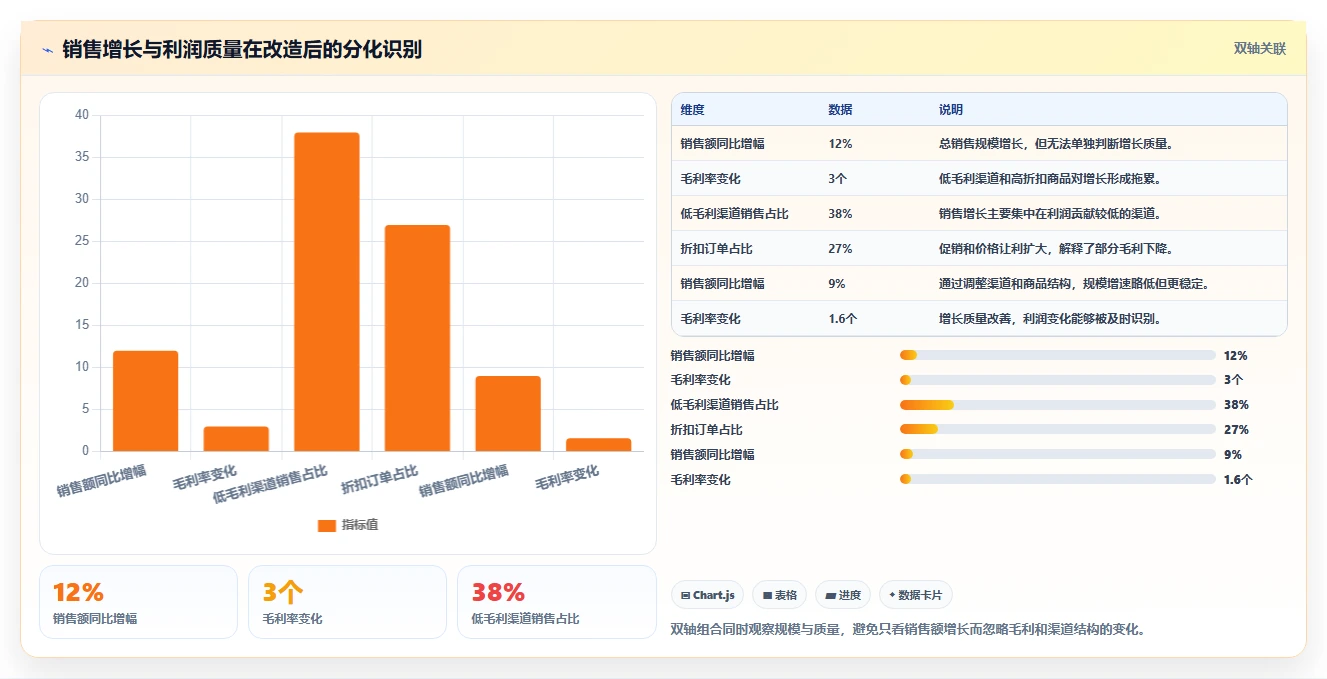Click the 低毛利渠道销售占比 progress bar showing 38%

coord(1058,405)
